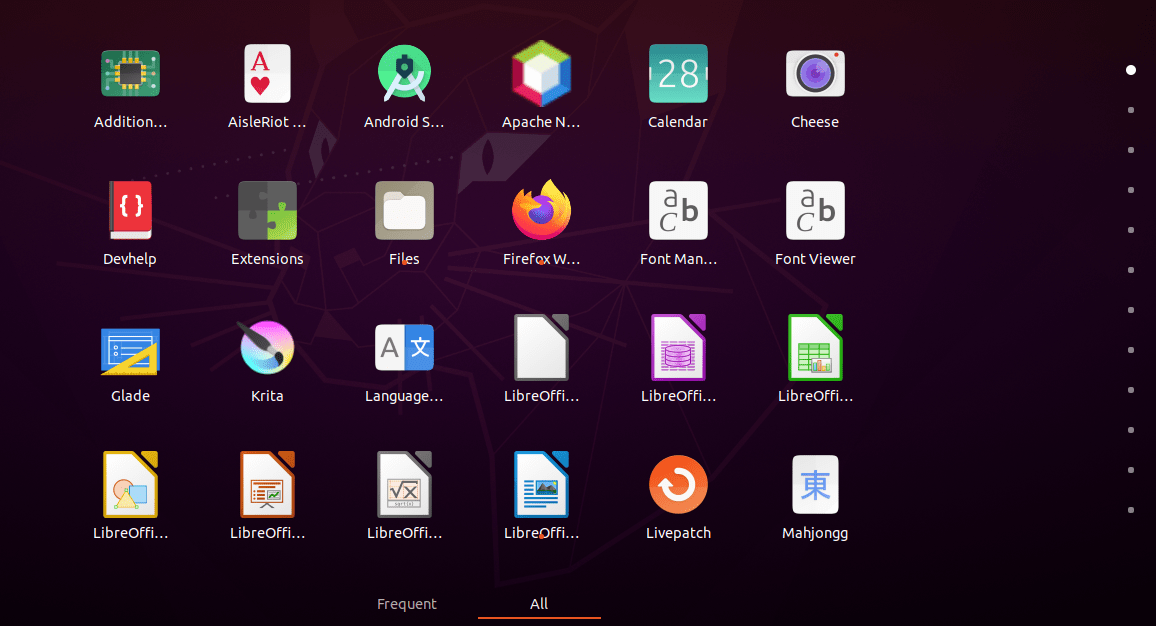Launch Android Studio

[404, 73]
